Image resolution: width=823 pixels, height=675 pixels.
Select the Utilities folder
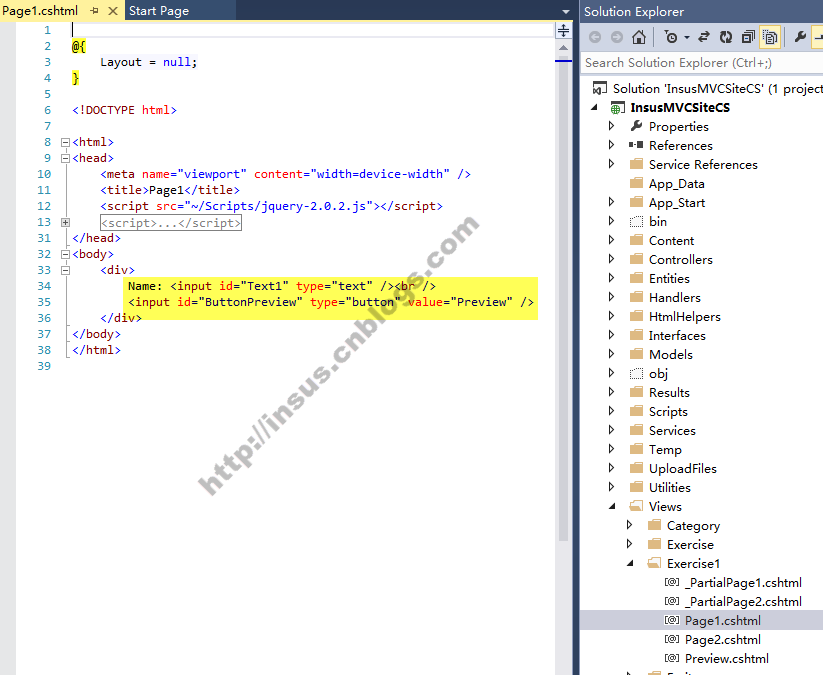point(670,487)
